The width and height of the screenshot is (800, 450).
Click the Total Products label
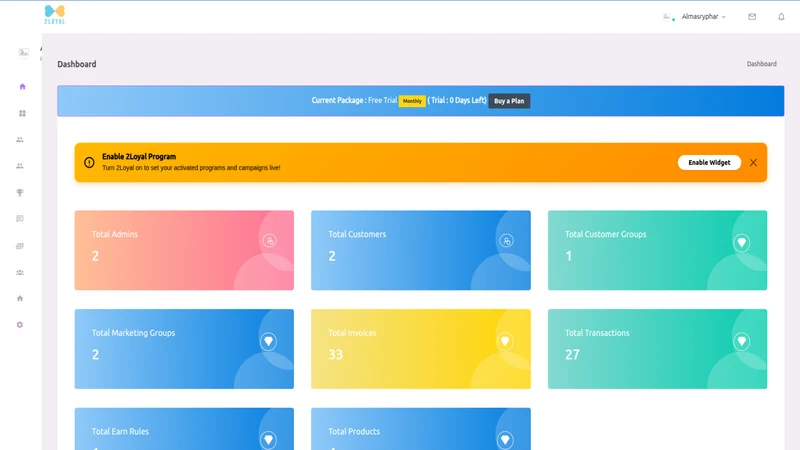pos(354,432)
